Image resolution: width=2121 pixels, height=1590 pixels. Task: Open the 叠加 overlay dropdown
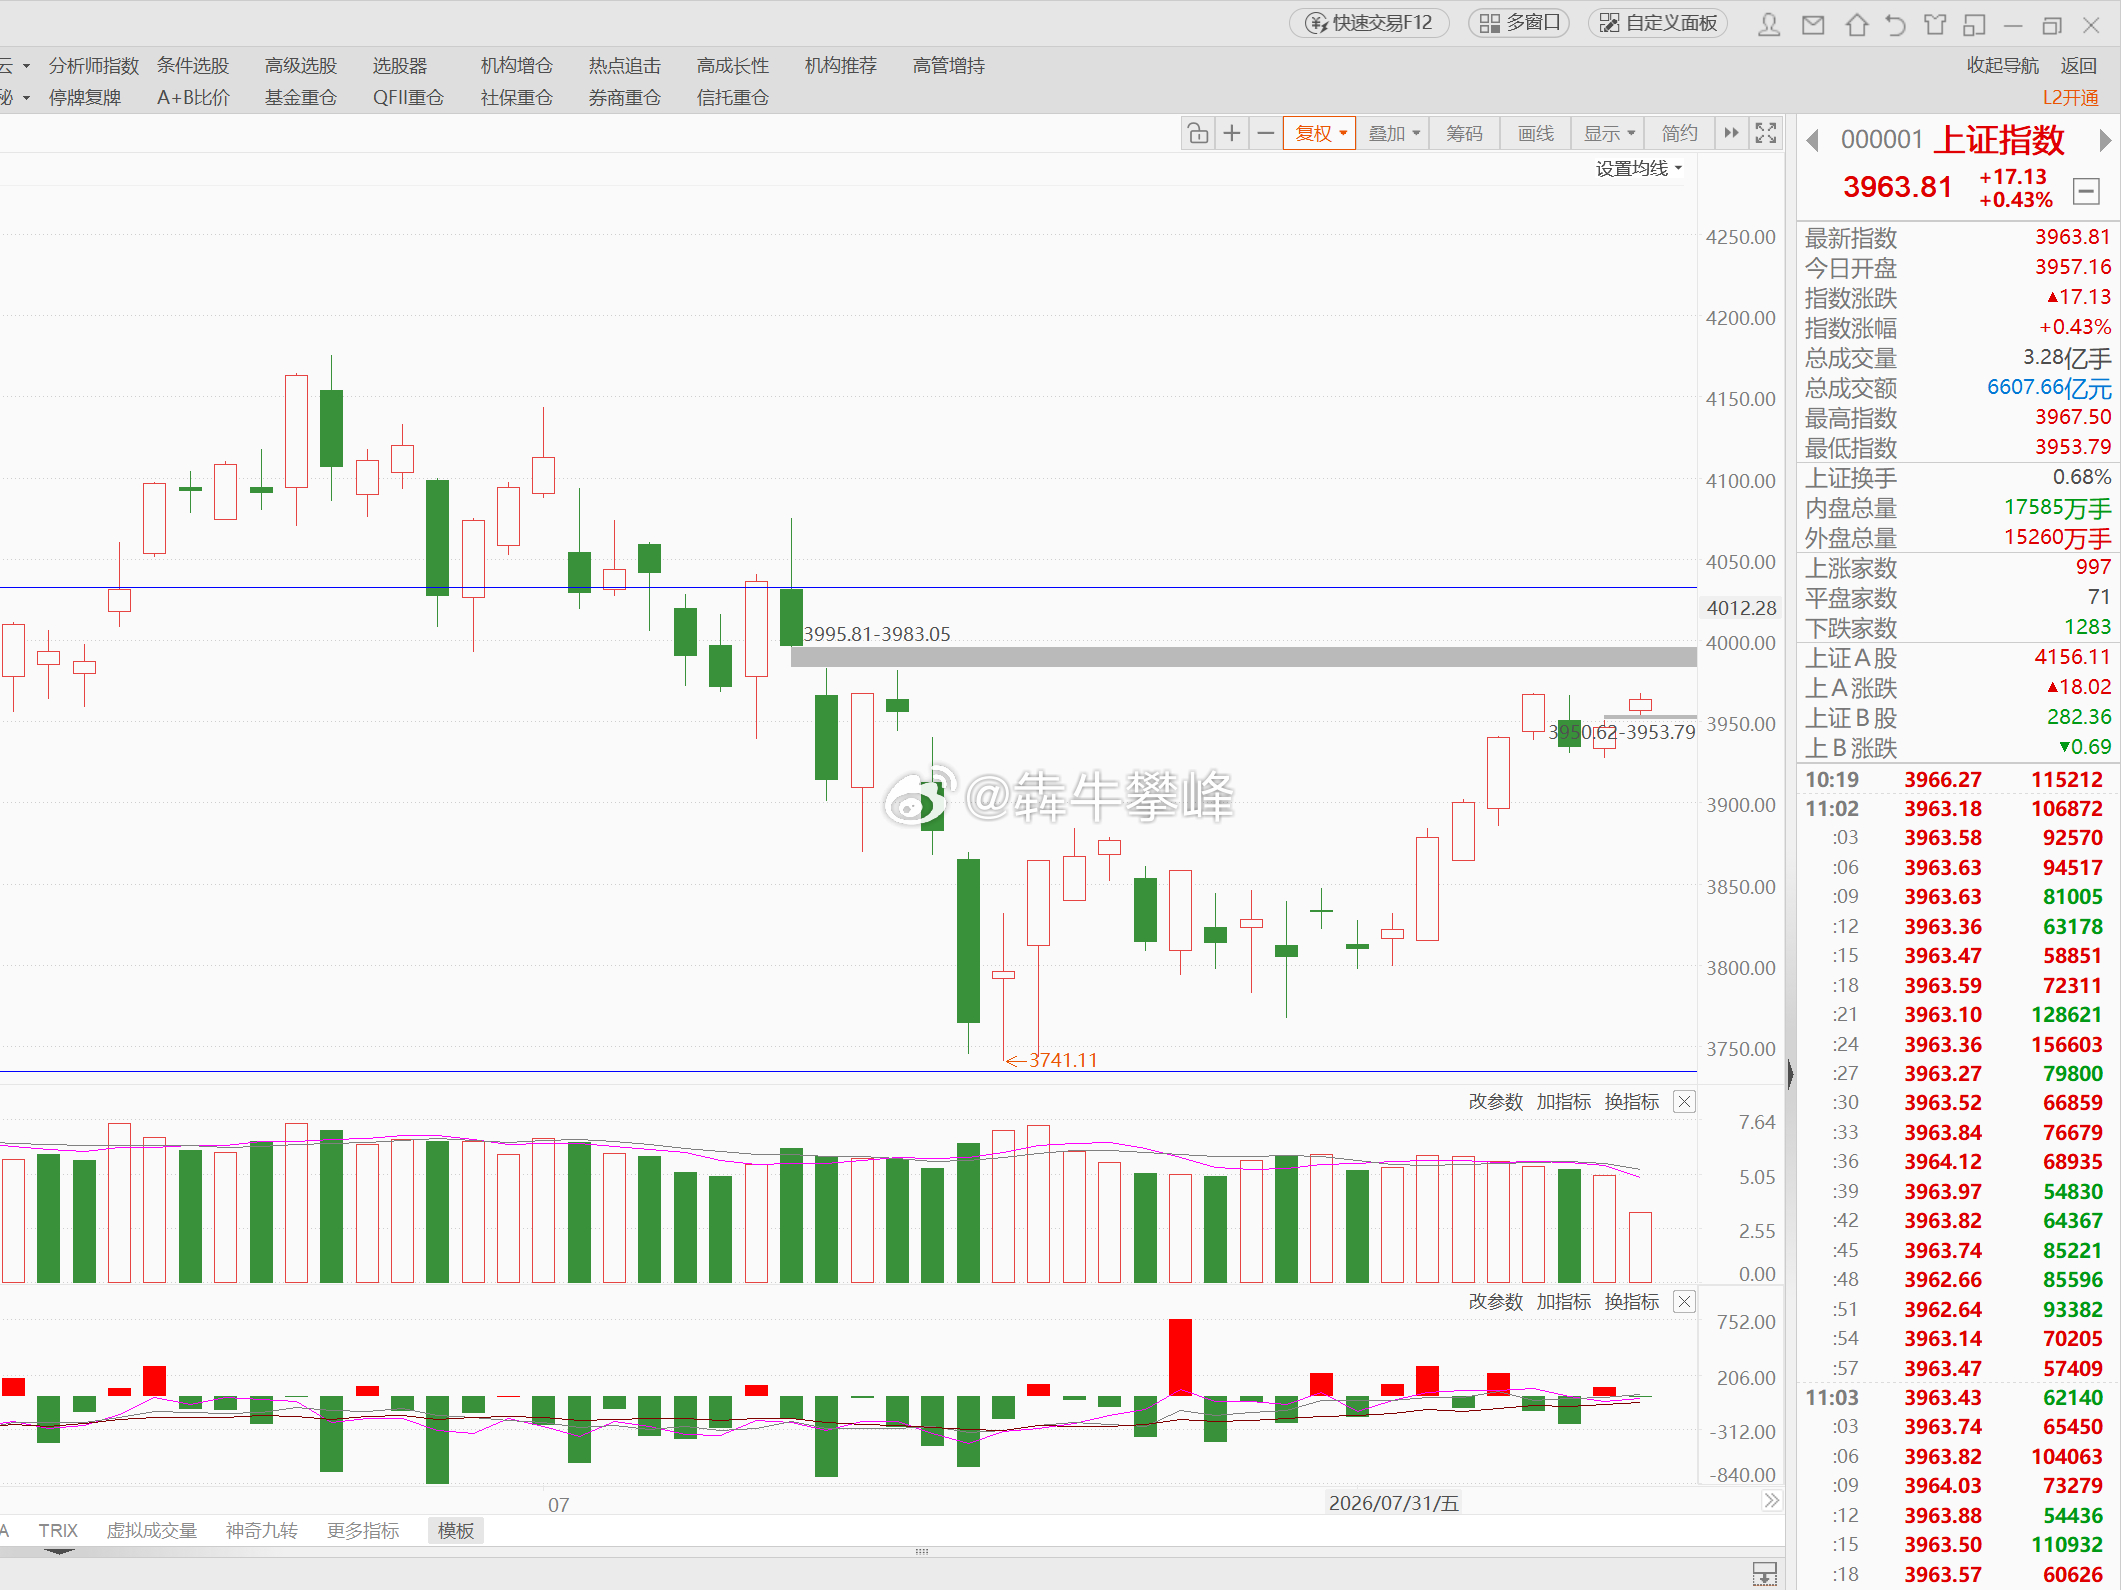pos(1394,133)
